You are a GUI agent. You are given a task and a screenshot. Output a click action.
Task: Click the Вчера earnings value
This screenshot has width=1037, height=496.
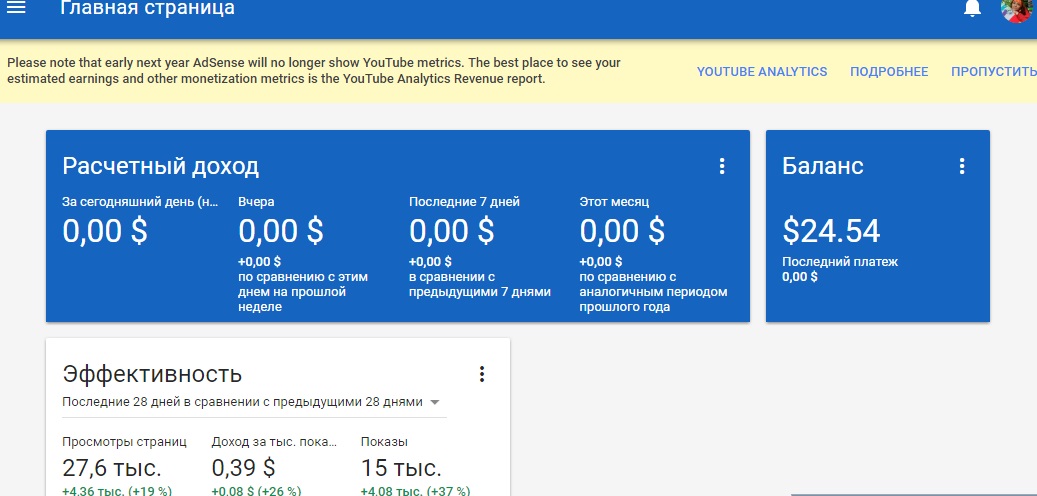pyautogui.click(x=281, y=231)
